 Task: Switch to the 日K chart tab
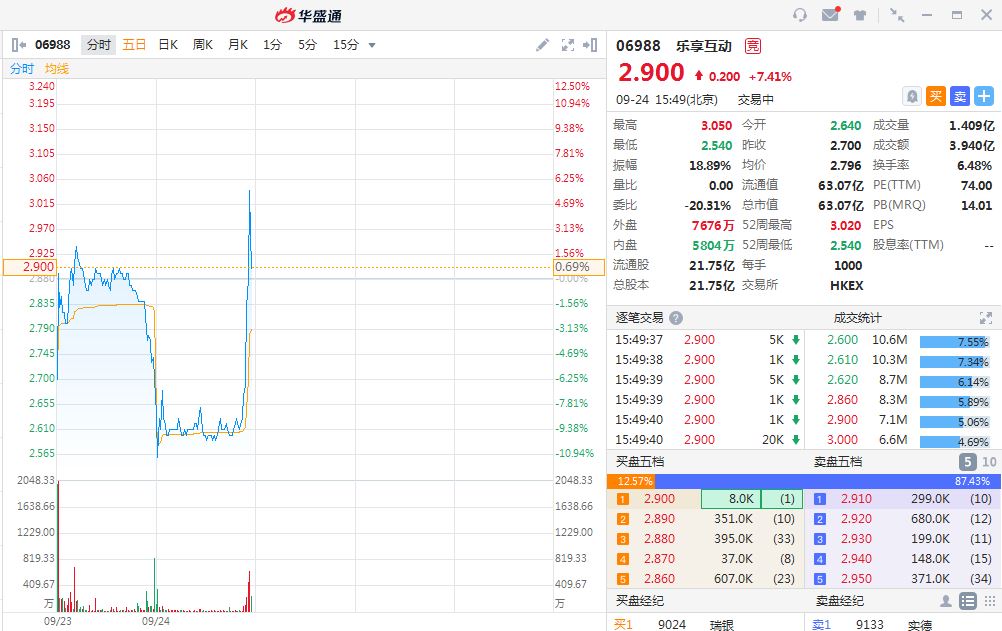[167, 45]
